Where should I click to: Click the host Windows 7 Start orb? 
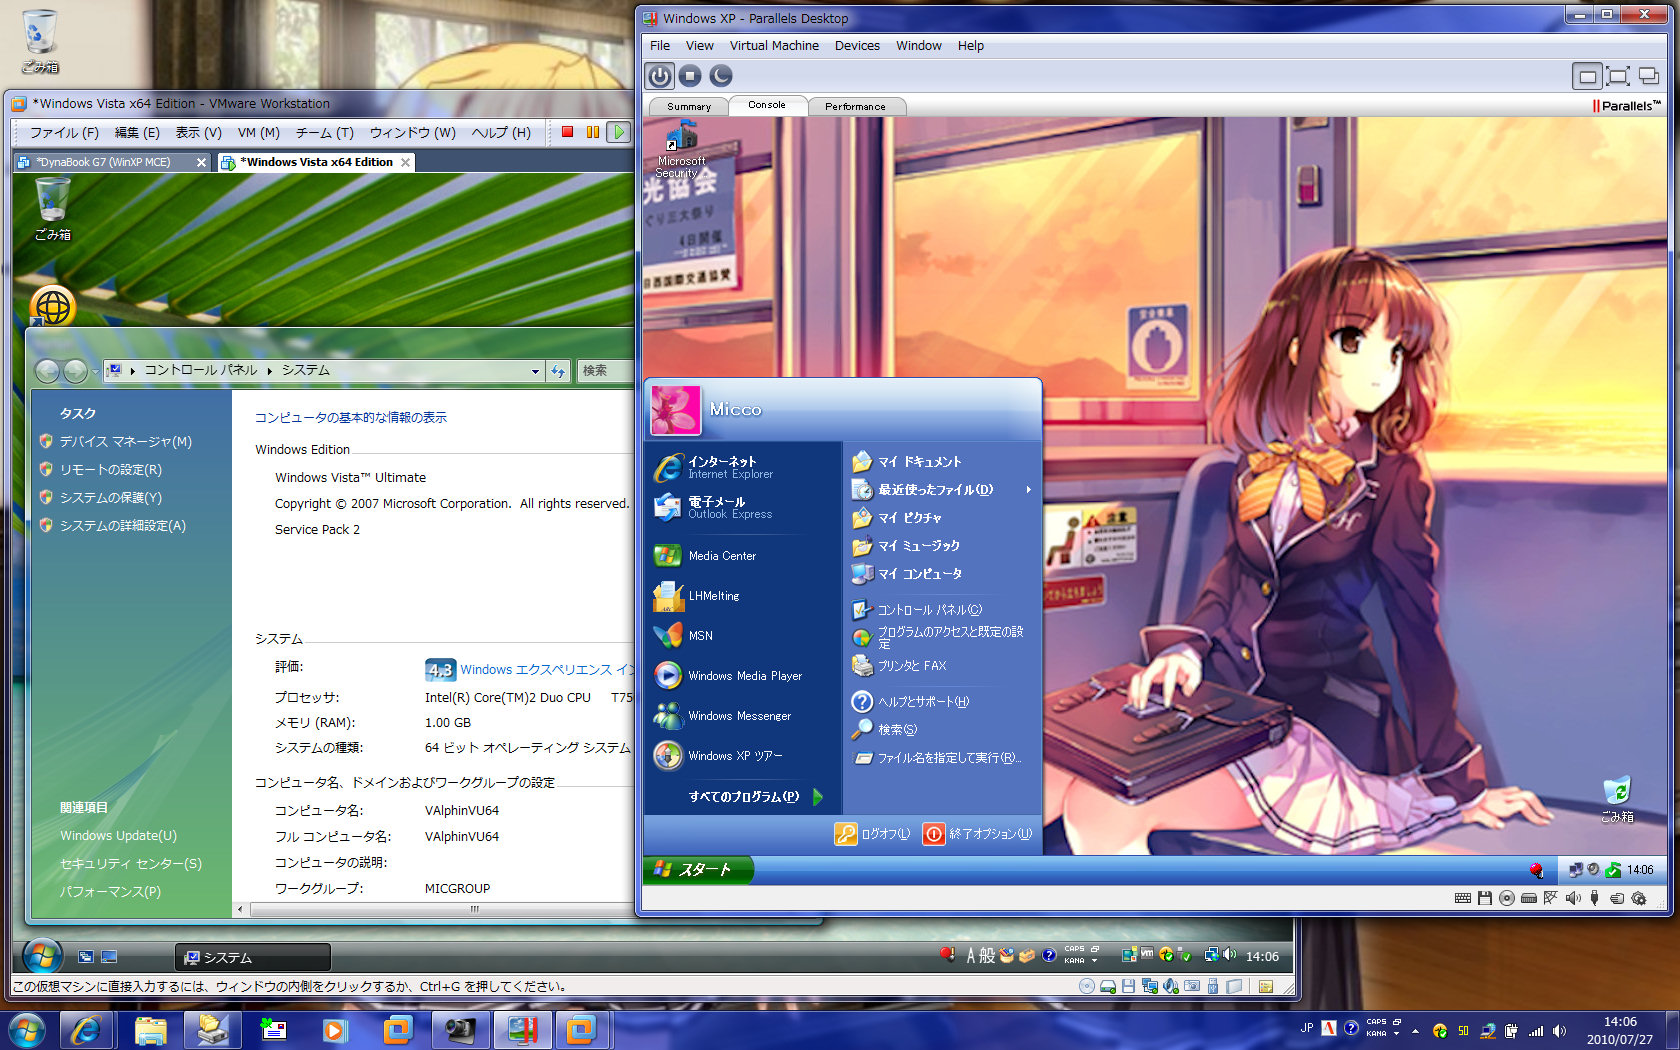coord(27,1030)
